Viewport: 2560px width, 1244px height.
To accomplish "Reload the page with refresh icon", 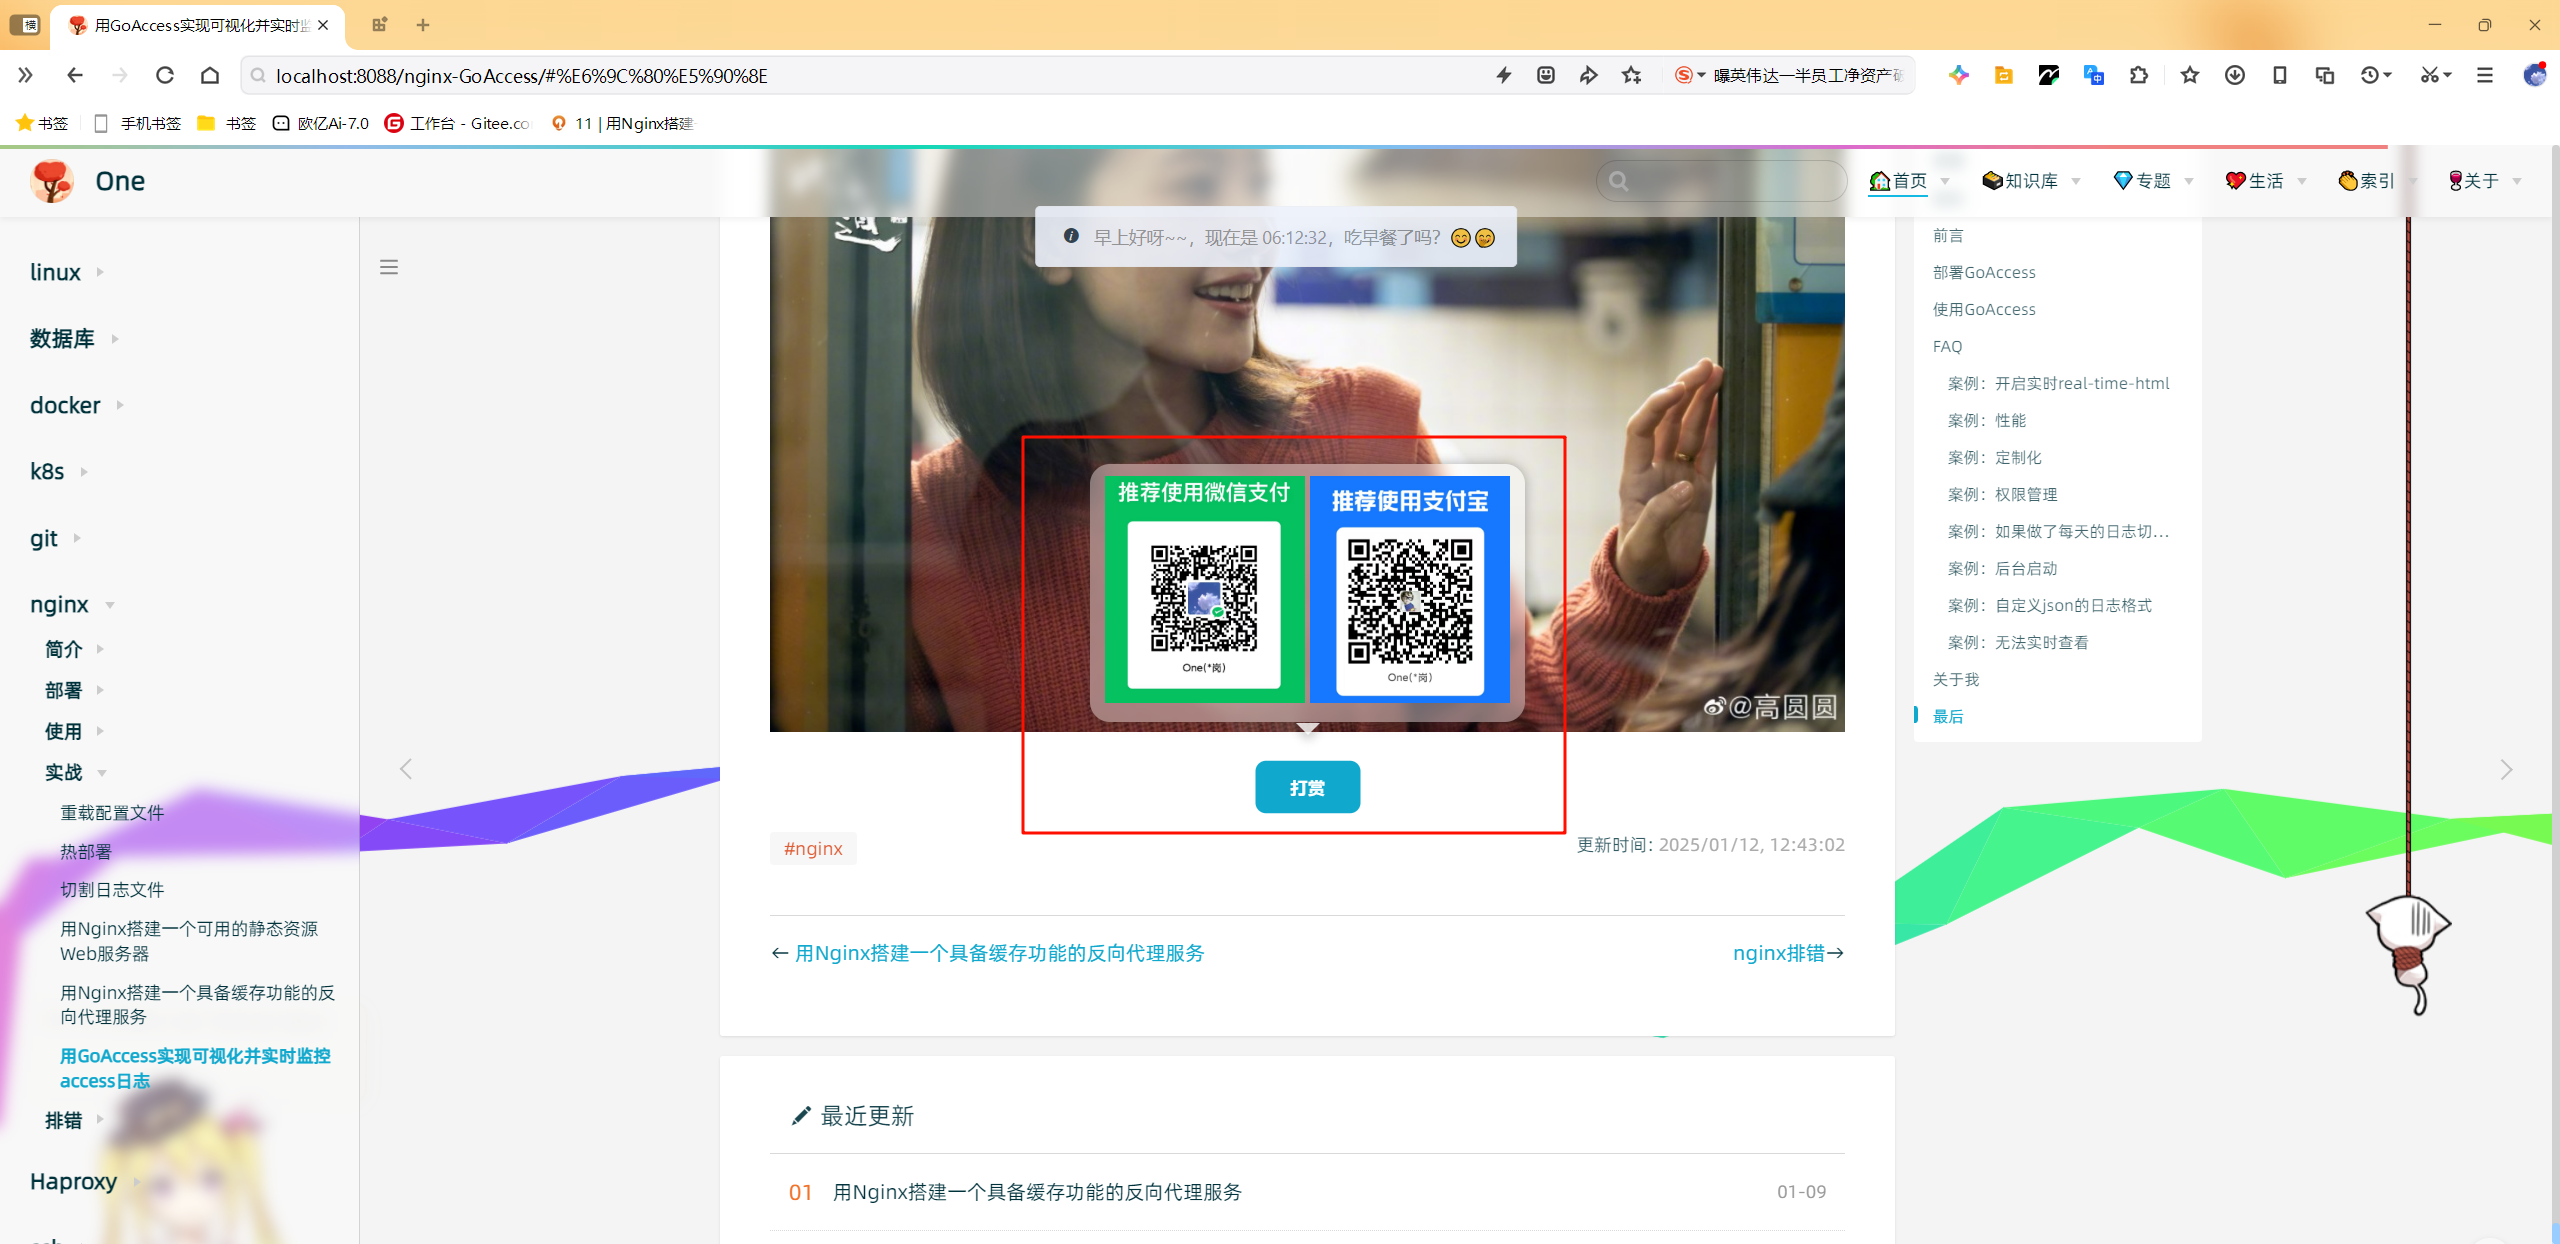I will [165, 75].
